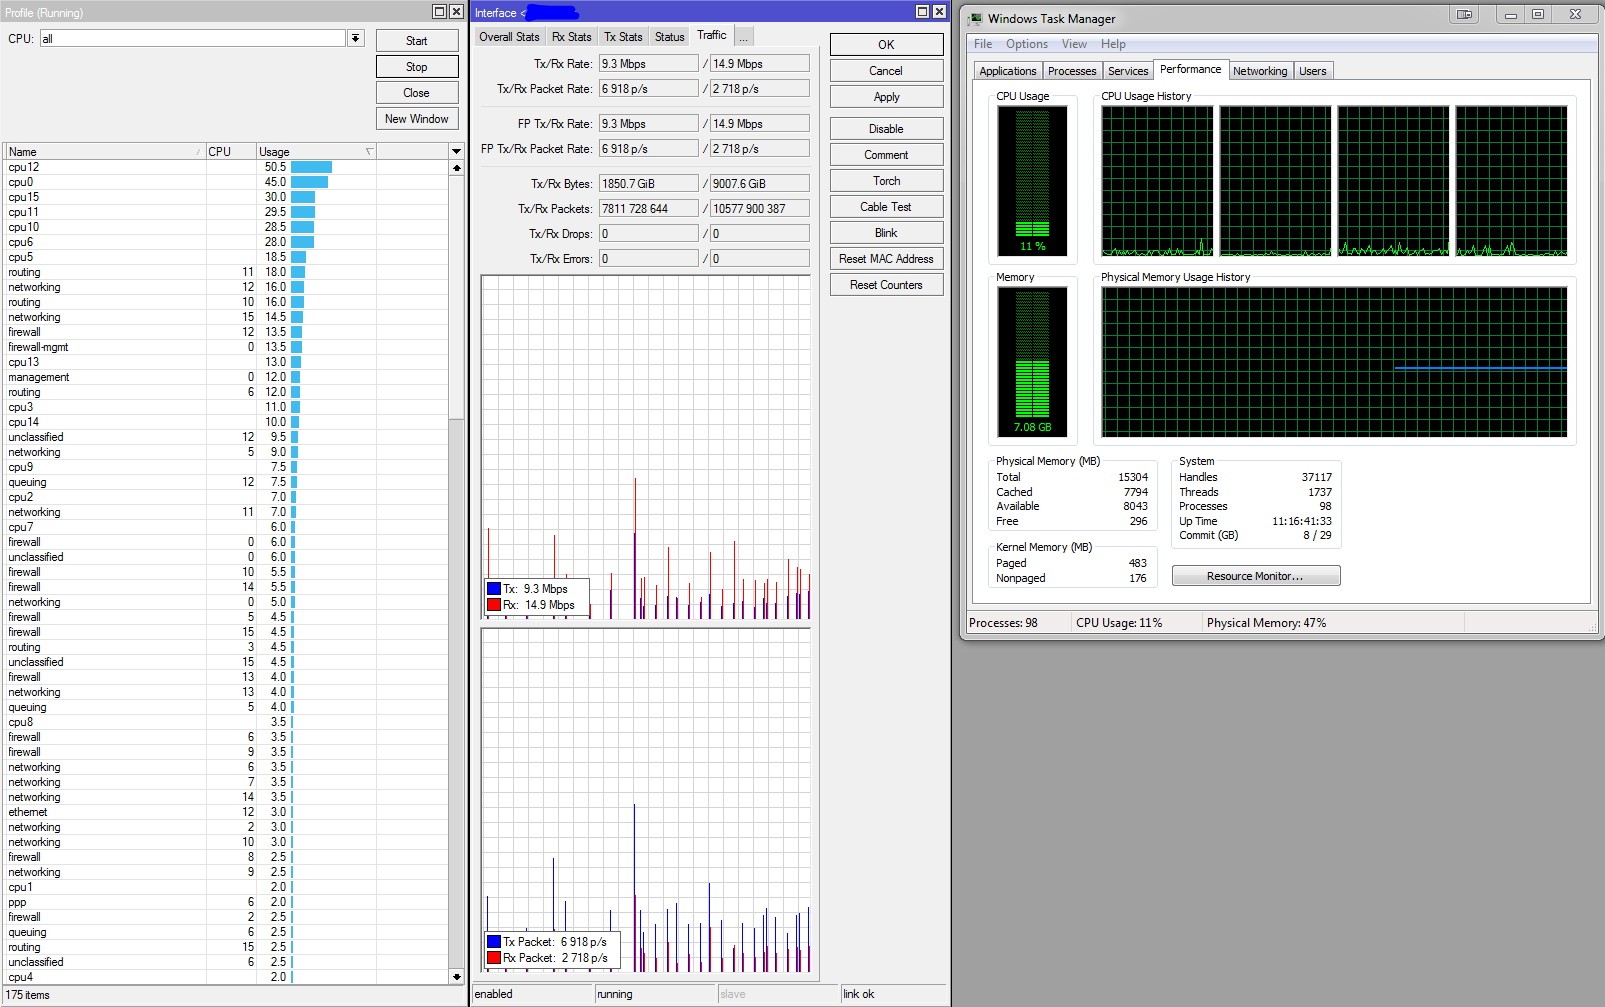Click the scroll up arrow in profile list
This screenshot has height=1007, width=1605.
pyautogui.click(x=457, y=168)
